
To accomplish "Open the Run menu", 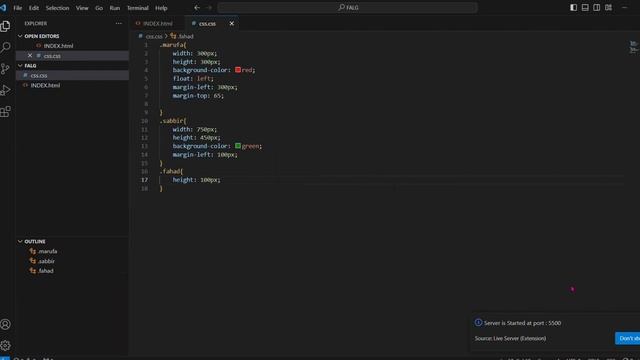I will (x=115, y=8).
